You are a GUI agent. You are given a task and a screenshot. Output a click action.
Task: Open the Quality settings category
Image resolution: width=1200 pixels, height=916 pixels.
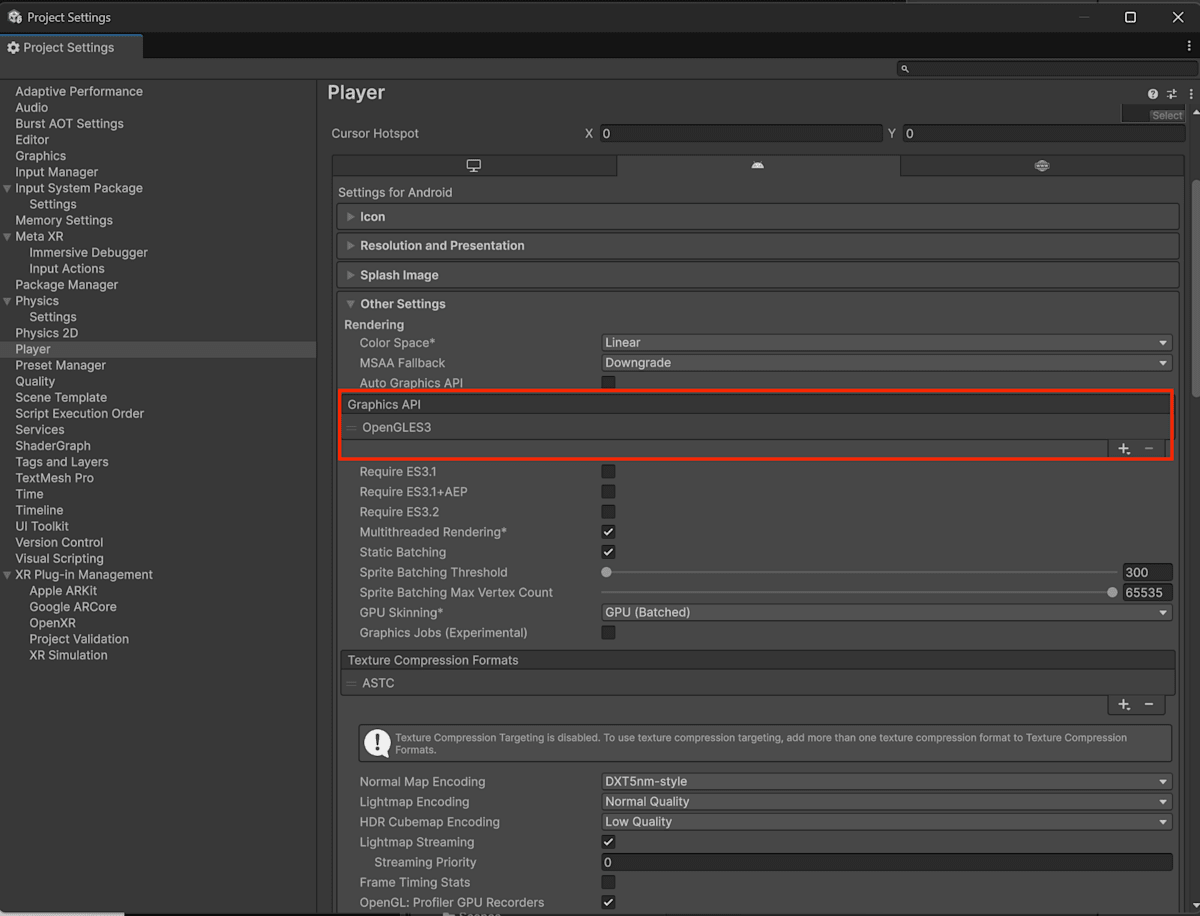coord(35,381)
